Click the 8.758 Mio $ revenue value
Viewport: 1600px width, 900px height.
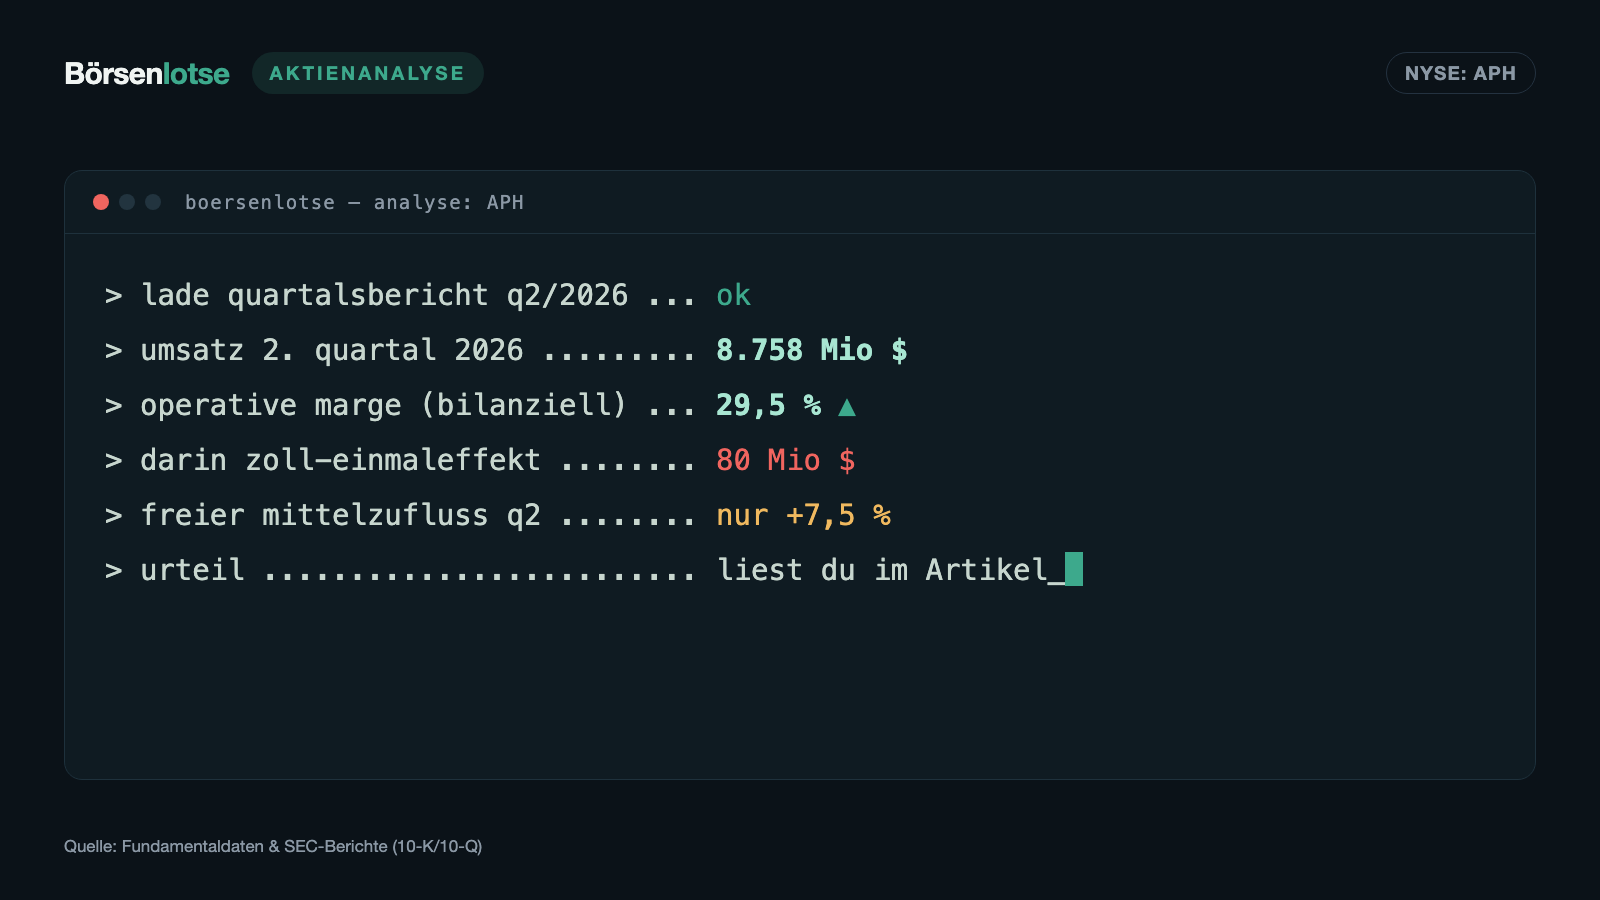(x=812, y=350)
